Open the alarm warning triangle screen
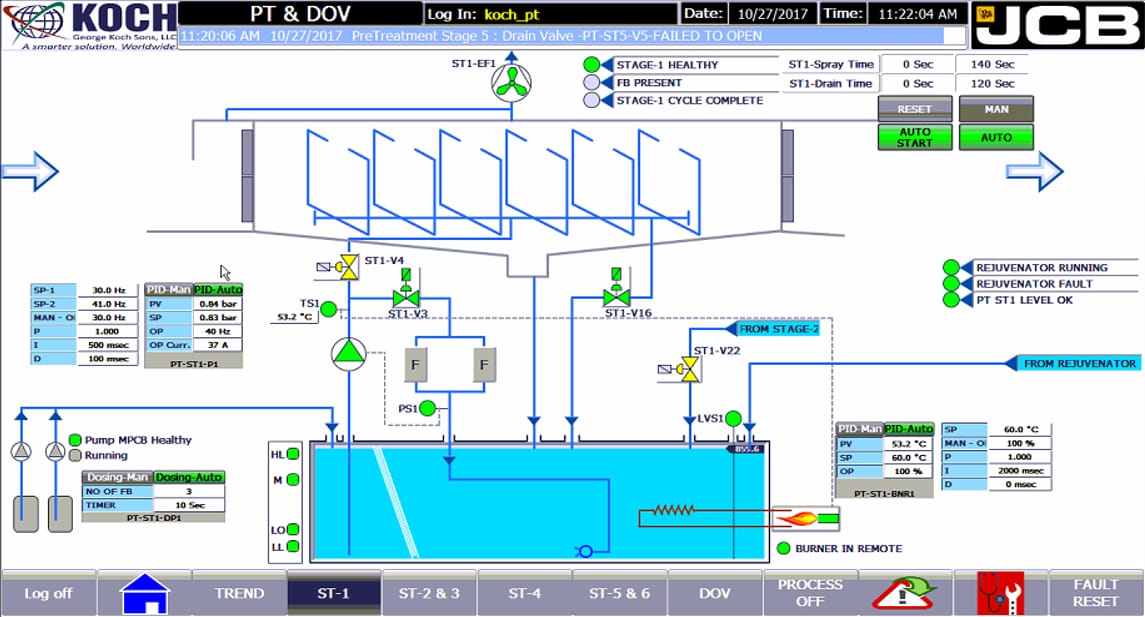This screenshot has height=617, width=1145. [905, 594]
